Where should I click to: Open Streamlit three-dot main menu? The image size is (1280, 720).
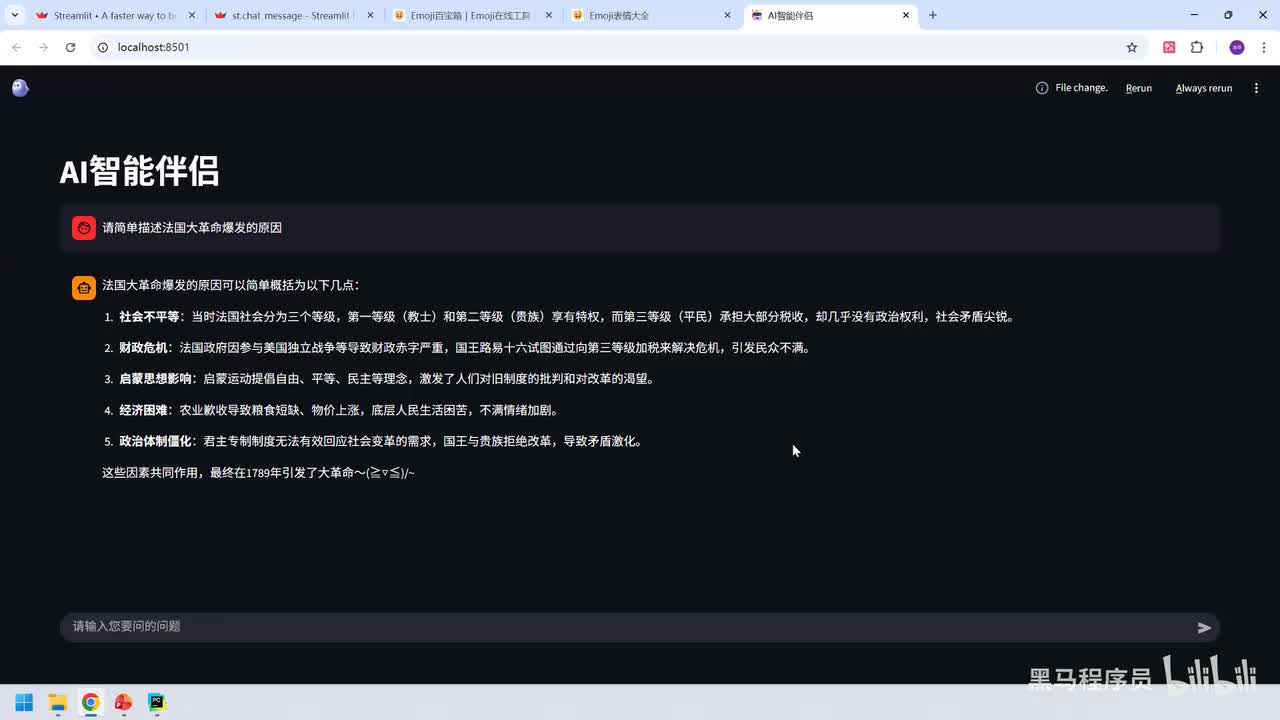[x=1256, y=88]
